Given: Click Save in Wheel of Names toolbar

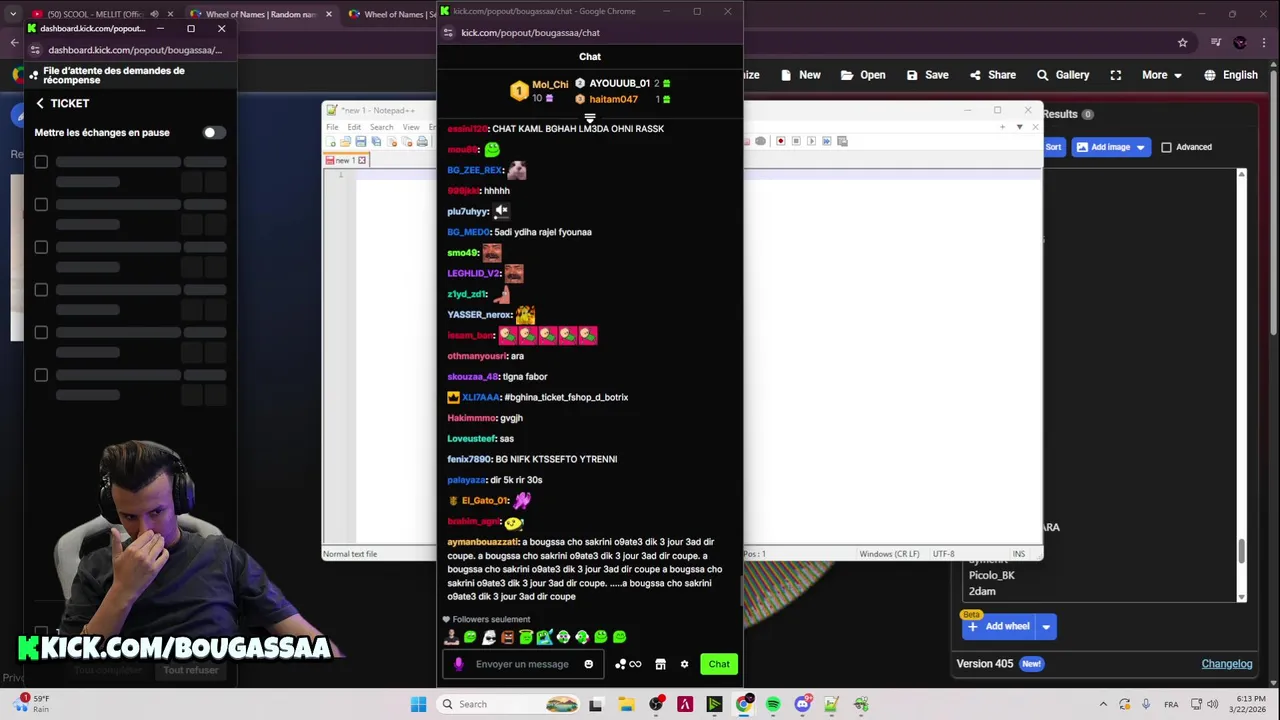Looking at the screenshot, I should pyautogui.click(x=927, y=75).
